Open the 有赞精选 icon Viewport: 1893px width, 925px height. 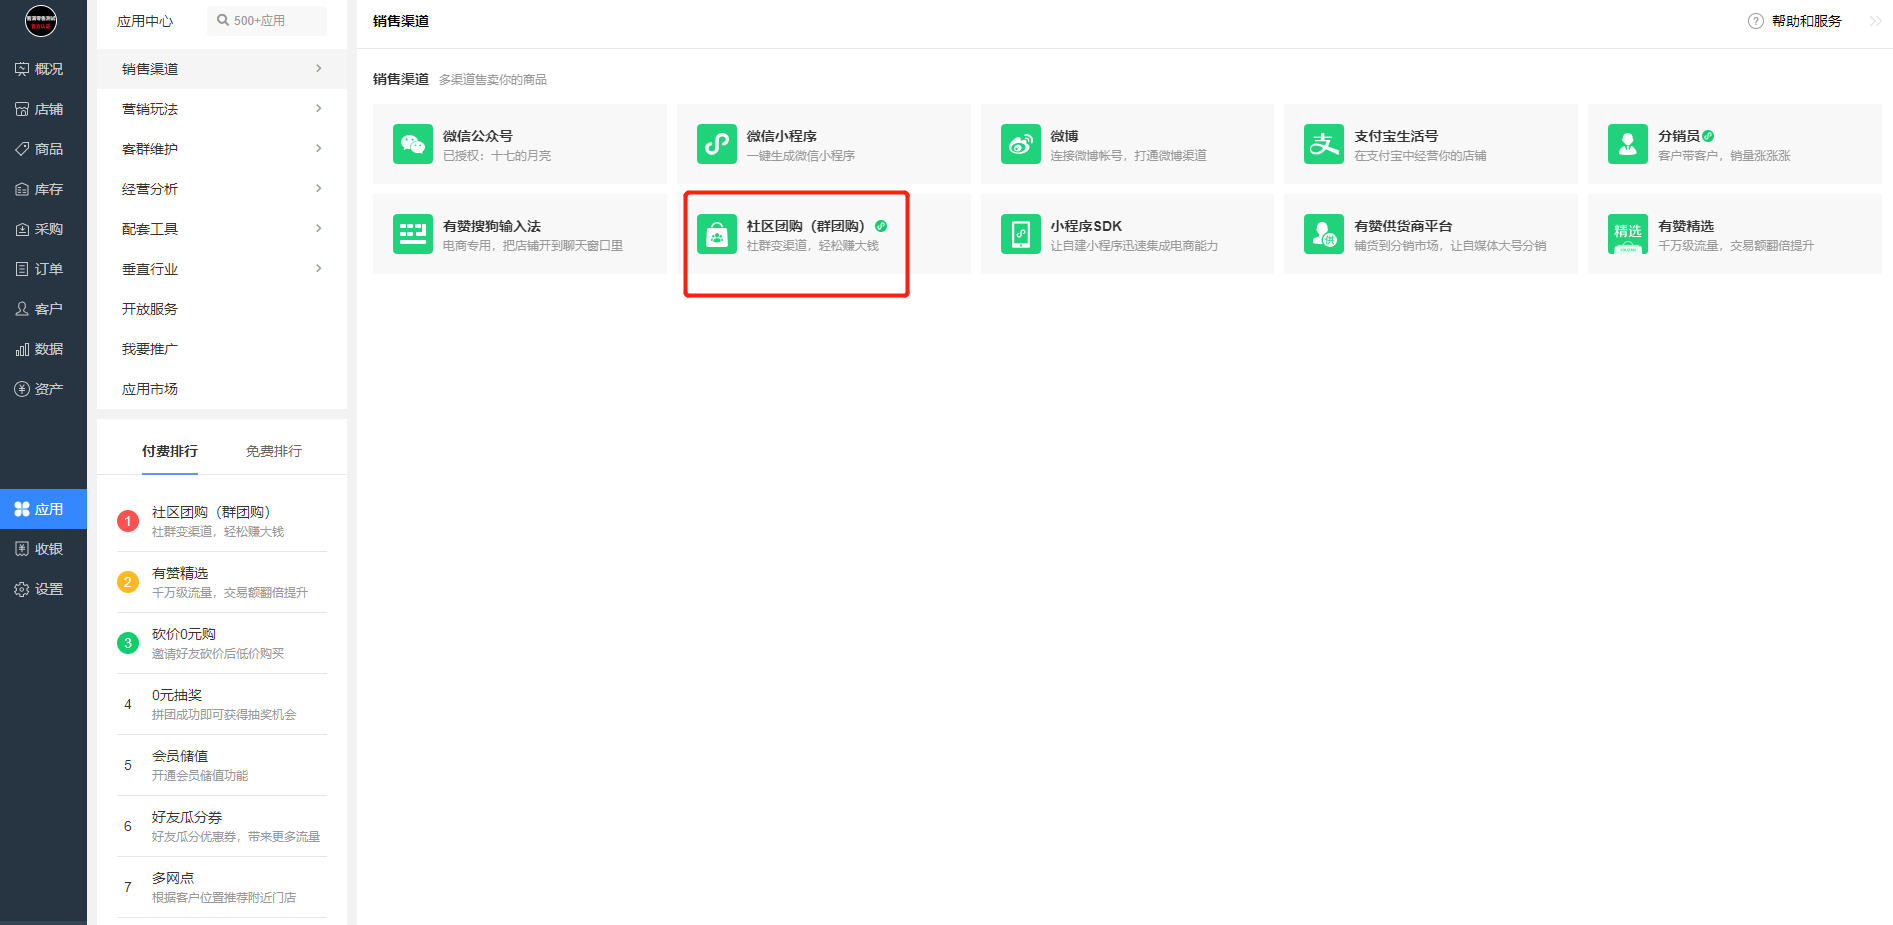(x=1628, y=234)
